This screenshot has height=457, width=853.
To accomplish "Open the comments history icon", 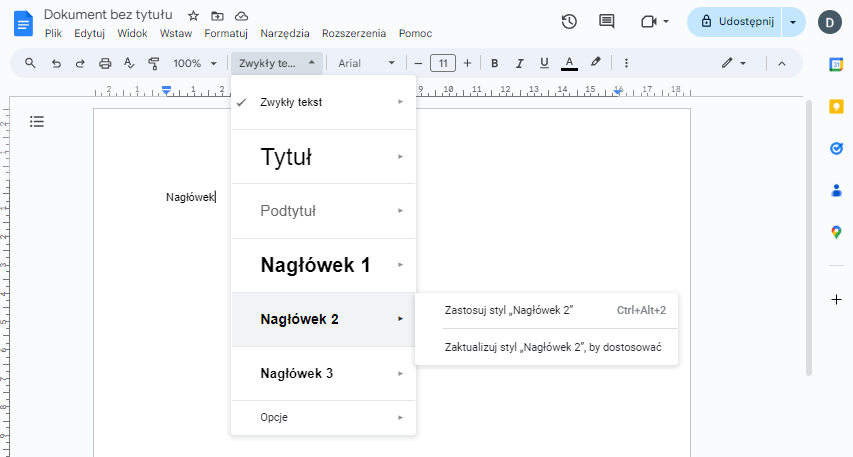I will click(606, 21).
